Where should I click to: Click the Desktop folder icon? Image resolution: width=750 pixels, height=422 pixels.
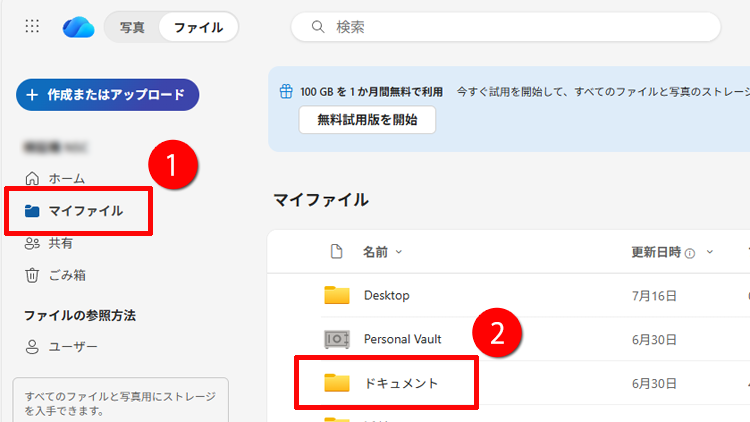(337, 295)
